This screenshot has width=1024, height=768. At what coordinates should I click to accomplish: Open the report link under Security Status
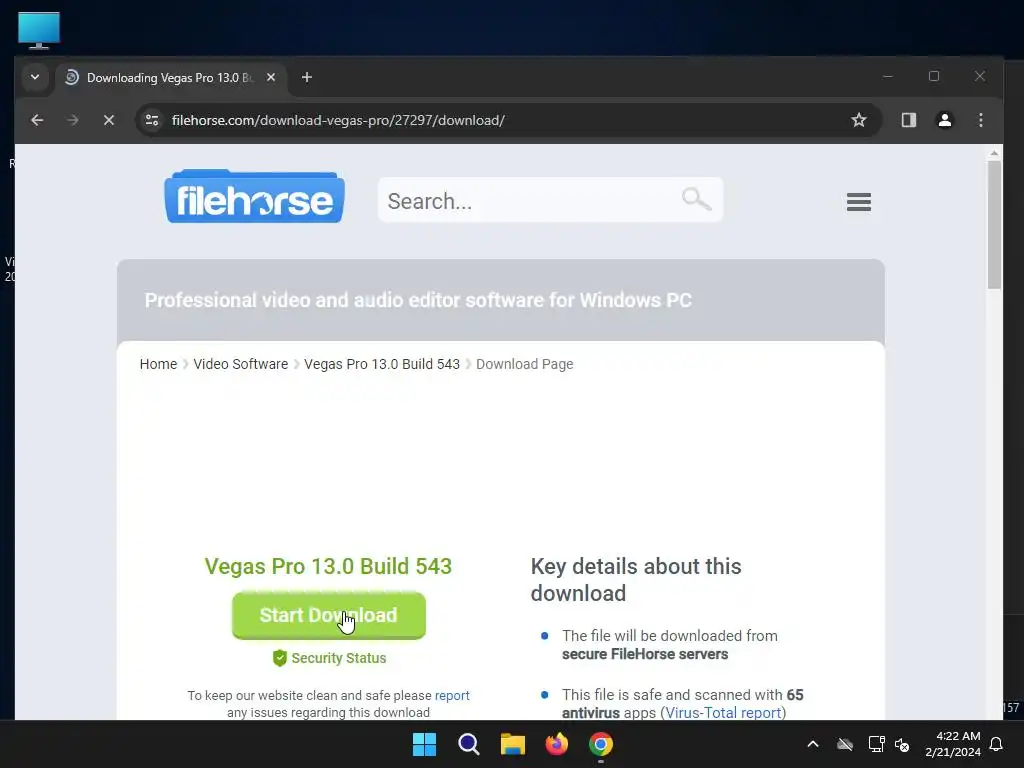pos(452,696)
